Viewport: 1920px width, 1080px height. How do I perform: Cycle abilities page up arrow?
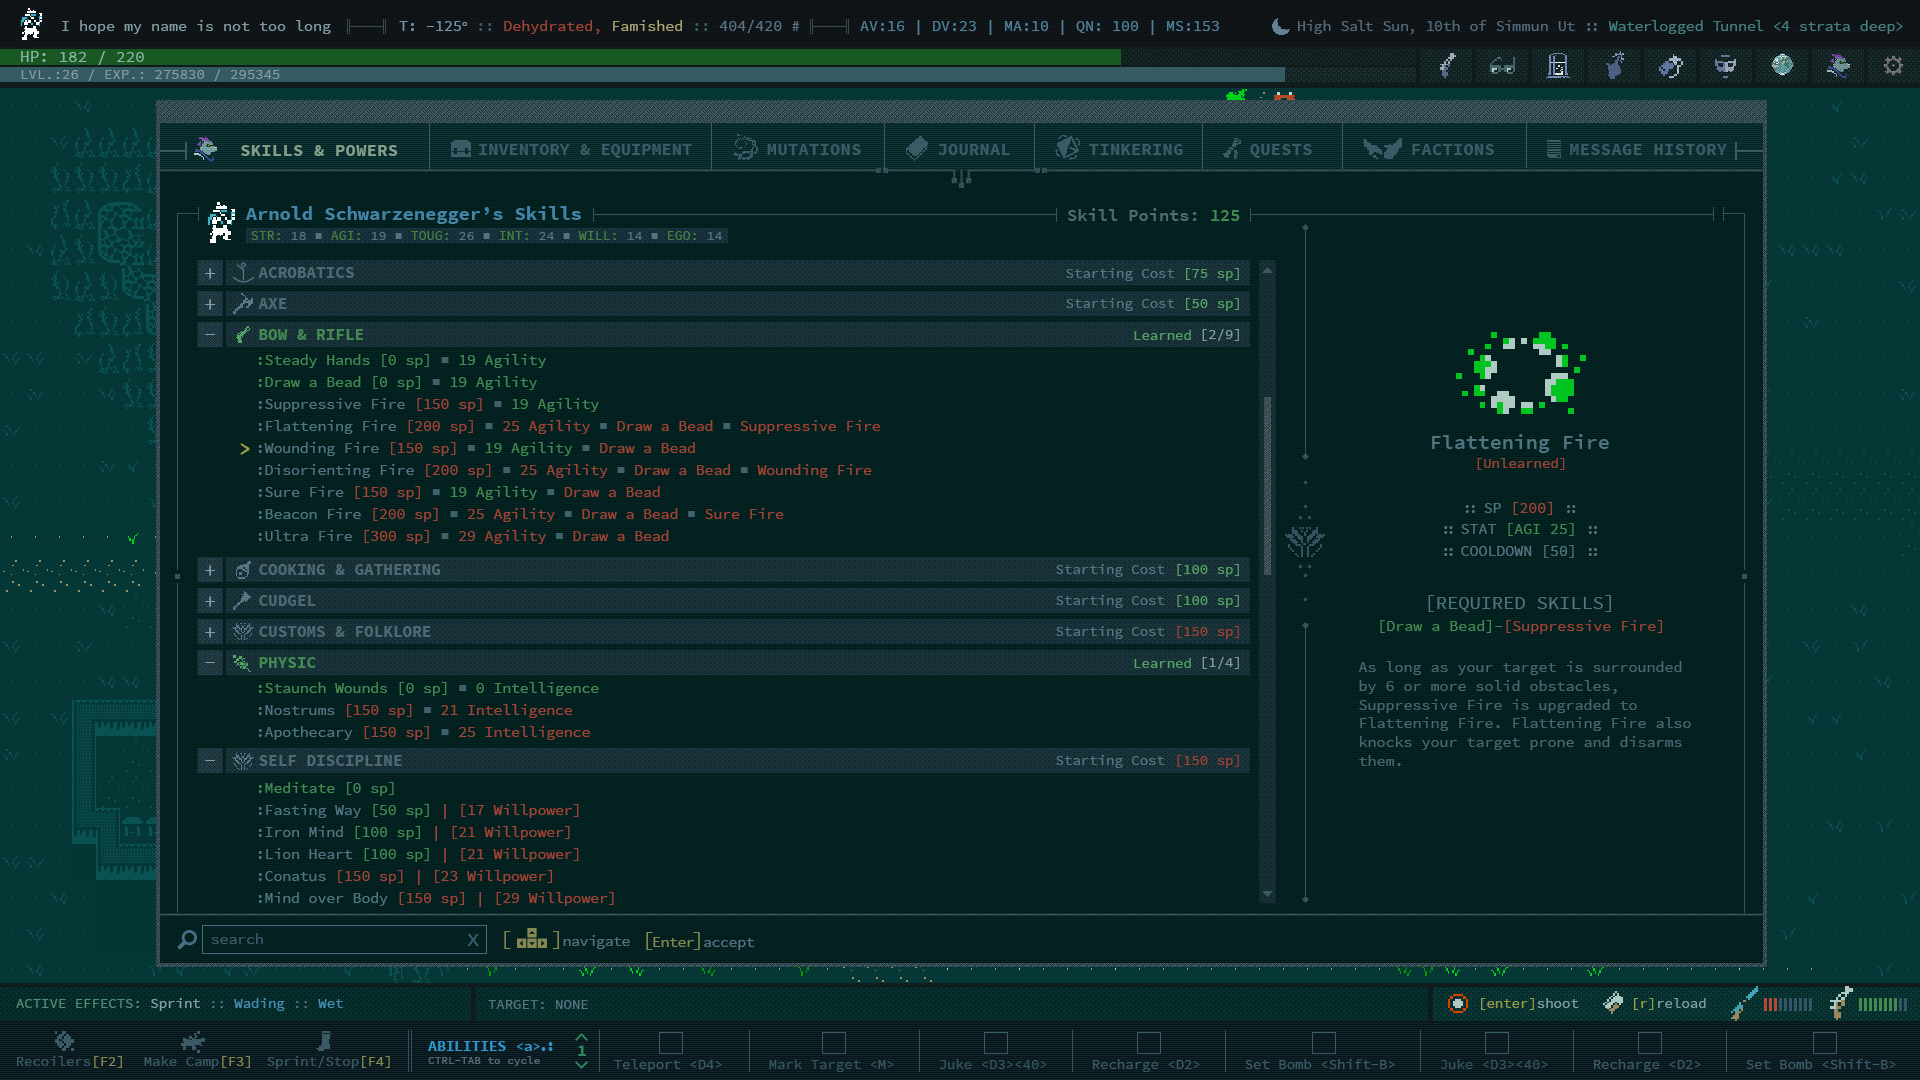pos(581,1037)
